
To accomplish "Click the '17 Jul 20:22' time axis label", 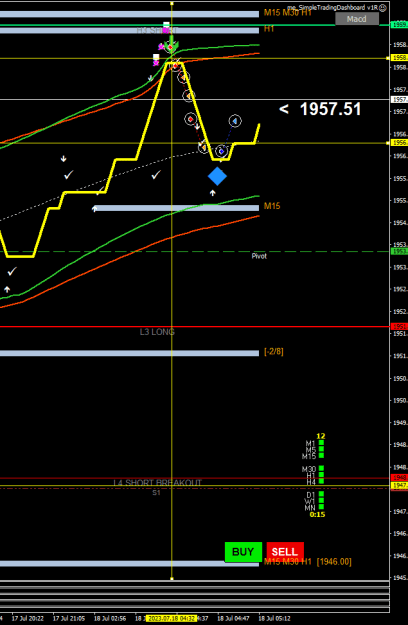I will [x=27, y=619].
